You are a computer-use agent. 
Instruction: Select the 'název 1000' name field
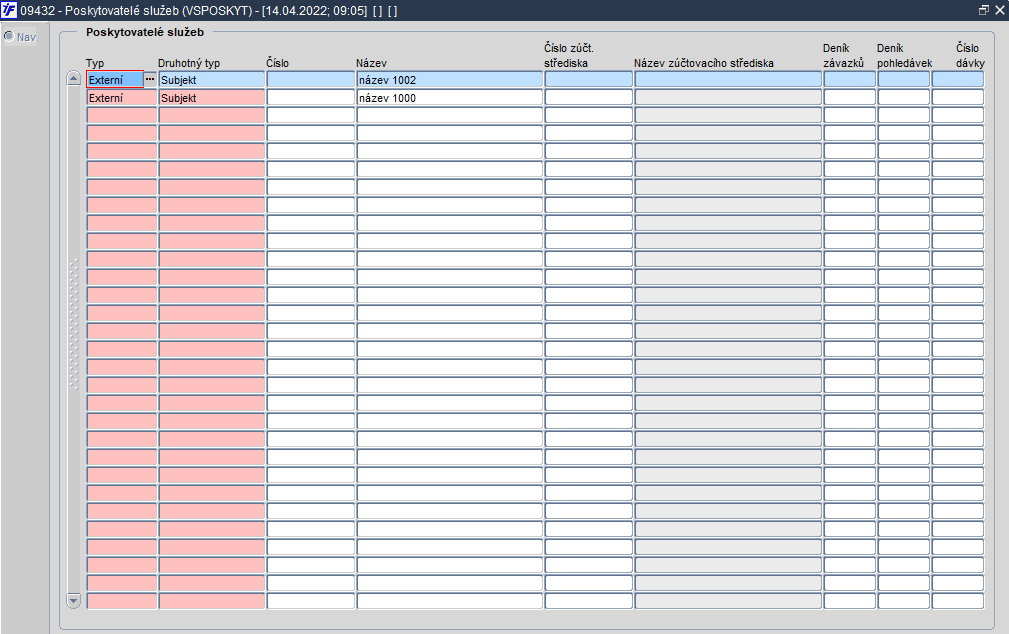[x=450, y=98]
